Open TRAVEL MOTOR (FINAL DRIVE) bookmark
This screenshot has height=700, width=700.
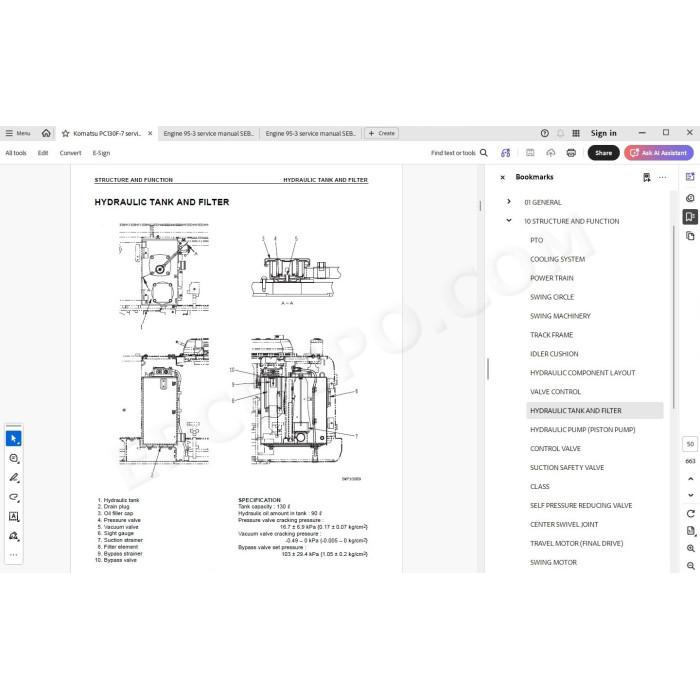pos(576,543)
